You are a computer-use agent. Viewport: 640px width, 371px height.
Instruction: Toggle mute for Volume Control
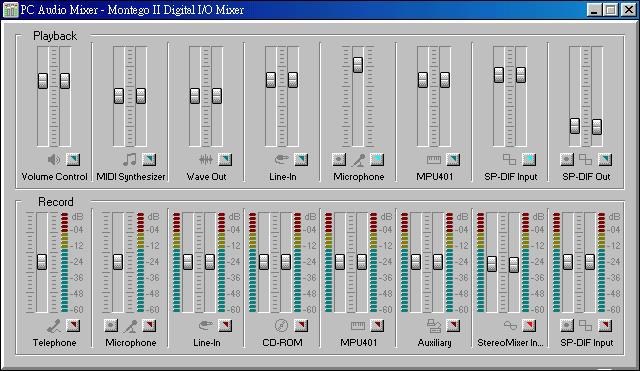pyautogui.click(x=73, y=160)
